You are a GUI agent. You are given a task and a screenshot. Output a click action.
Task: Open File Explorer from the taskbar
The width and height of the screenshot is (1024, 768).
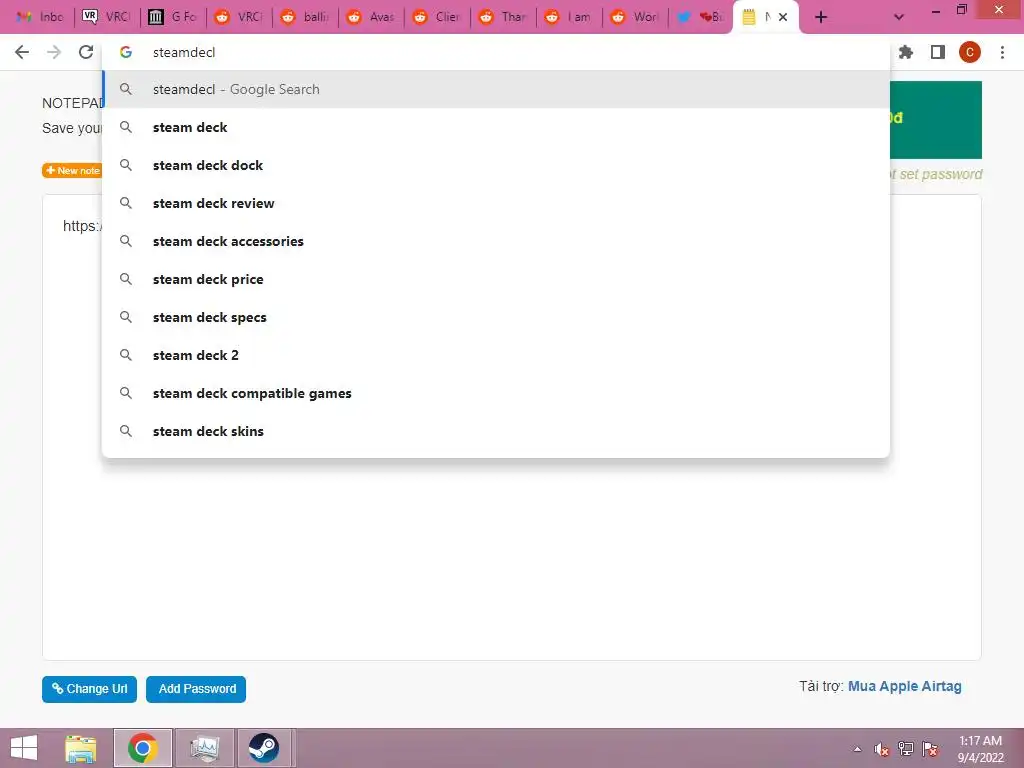point(81,748)
